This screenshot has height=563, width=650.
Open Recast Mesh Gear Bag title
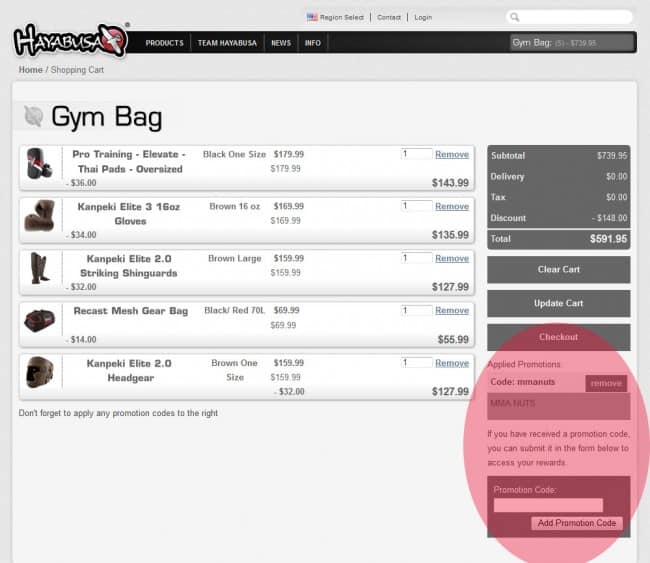coord(131,311)
